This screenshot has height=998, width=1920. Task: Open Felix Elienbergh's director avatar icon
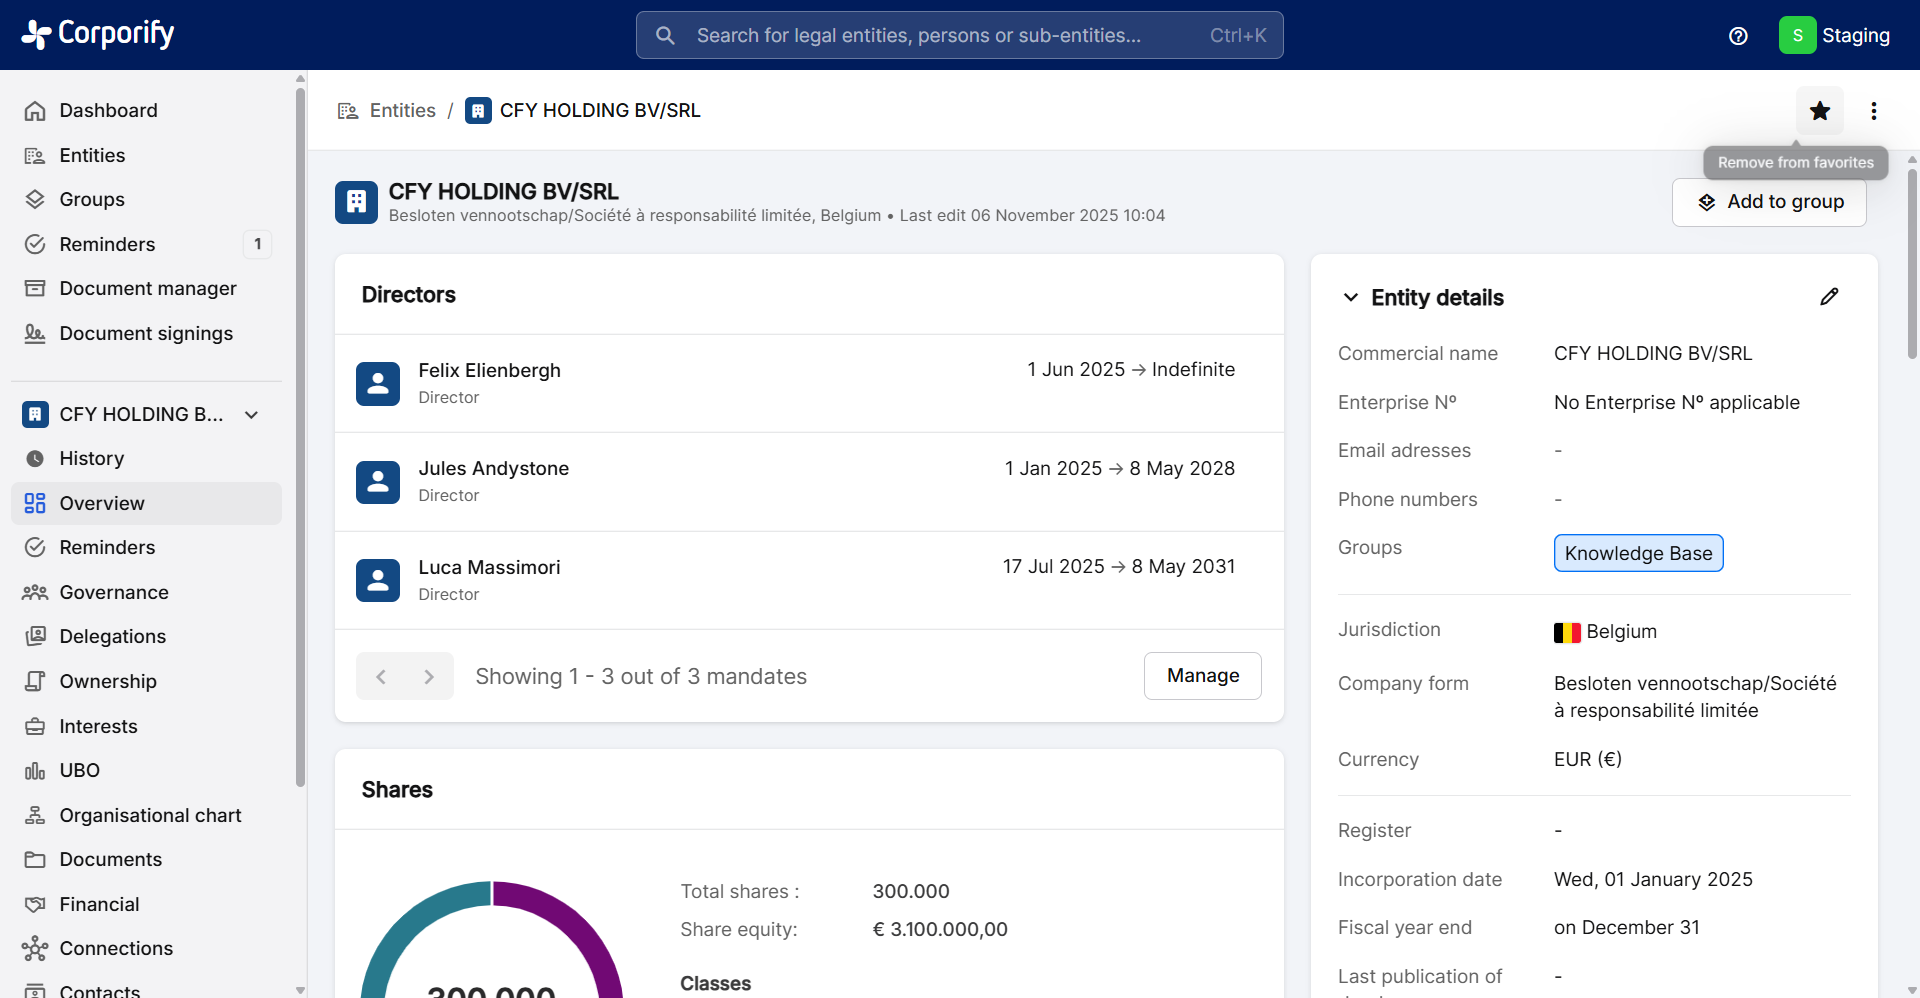[x=378, y=383]
